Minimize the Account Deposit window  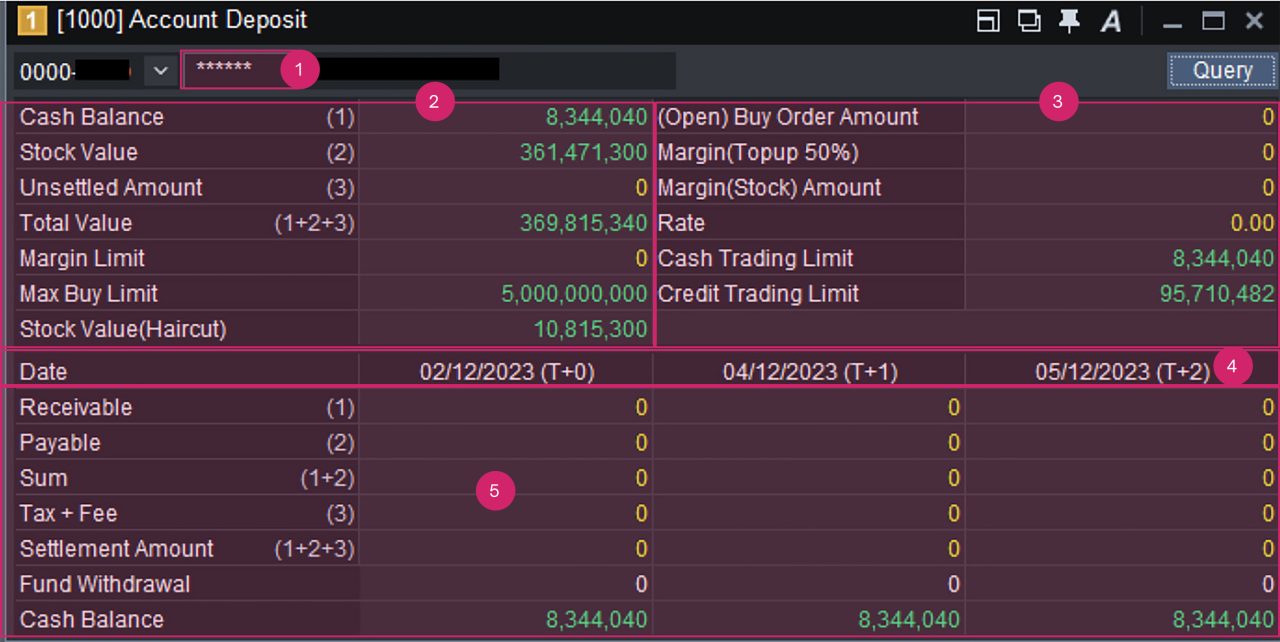pos(1172,22)
